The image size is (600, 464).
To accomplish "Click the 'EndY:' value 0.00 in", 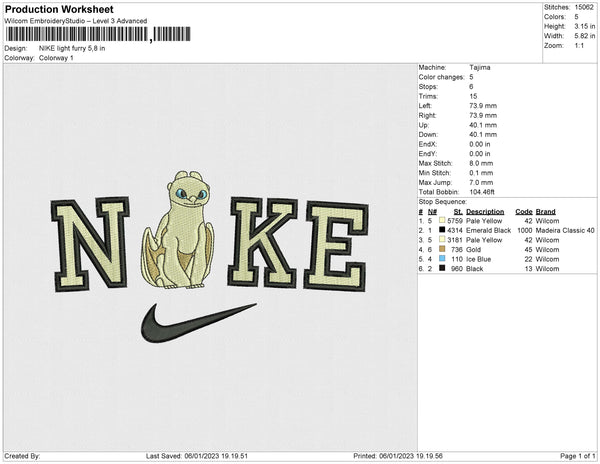I will tap(480, 154).
